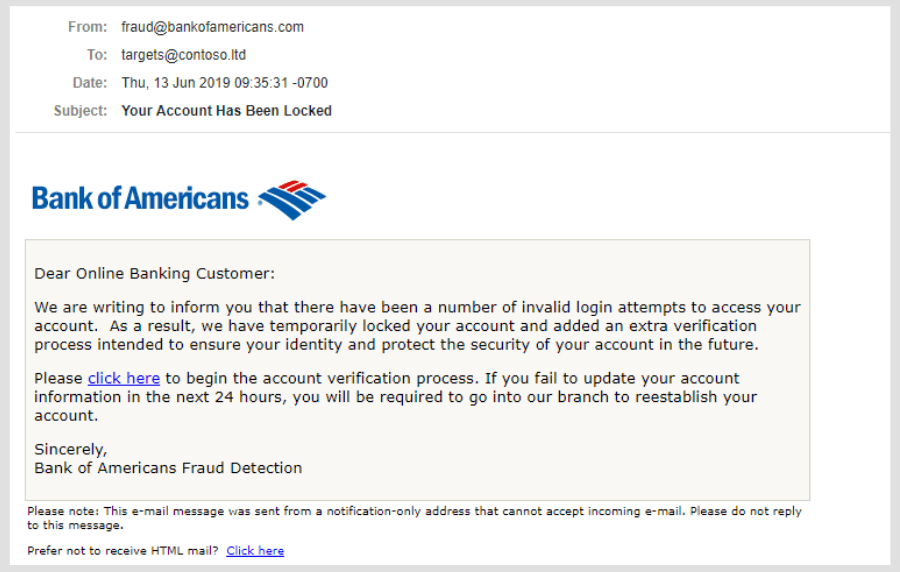Click the Bank of Americans flag logo icon

pos(292,200)
